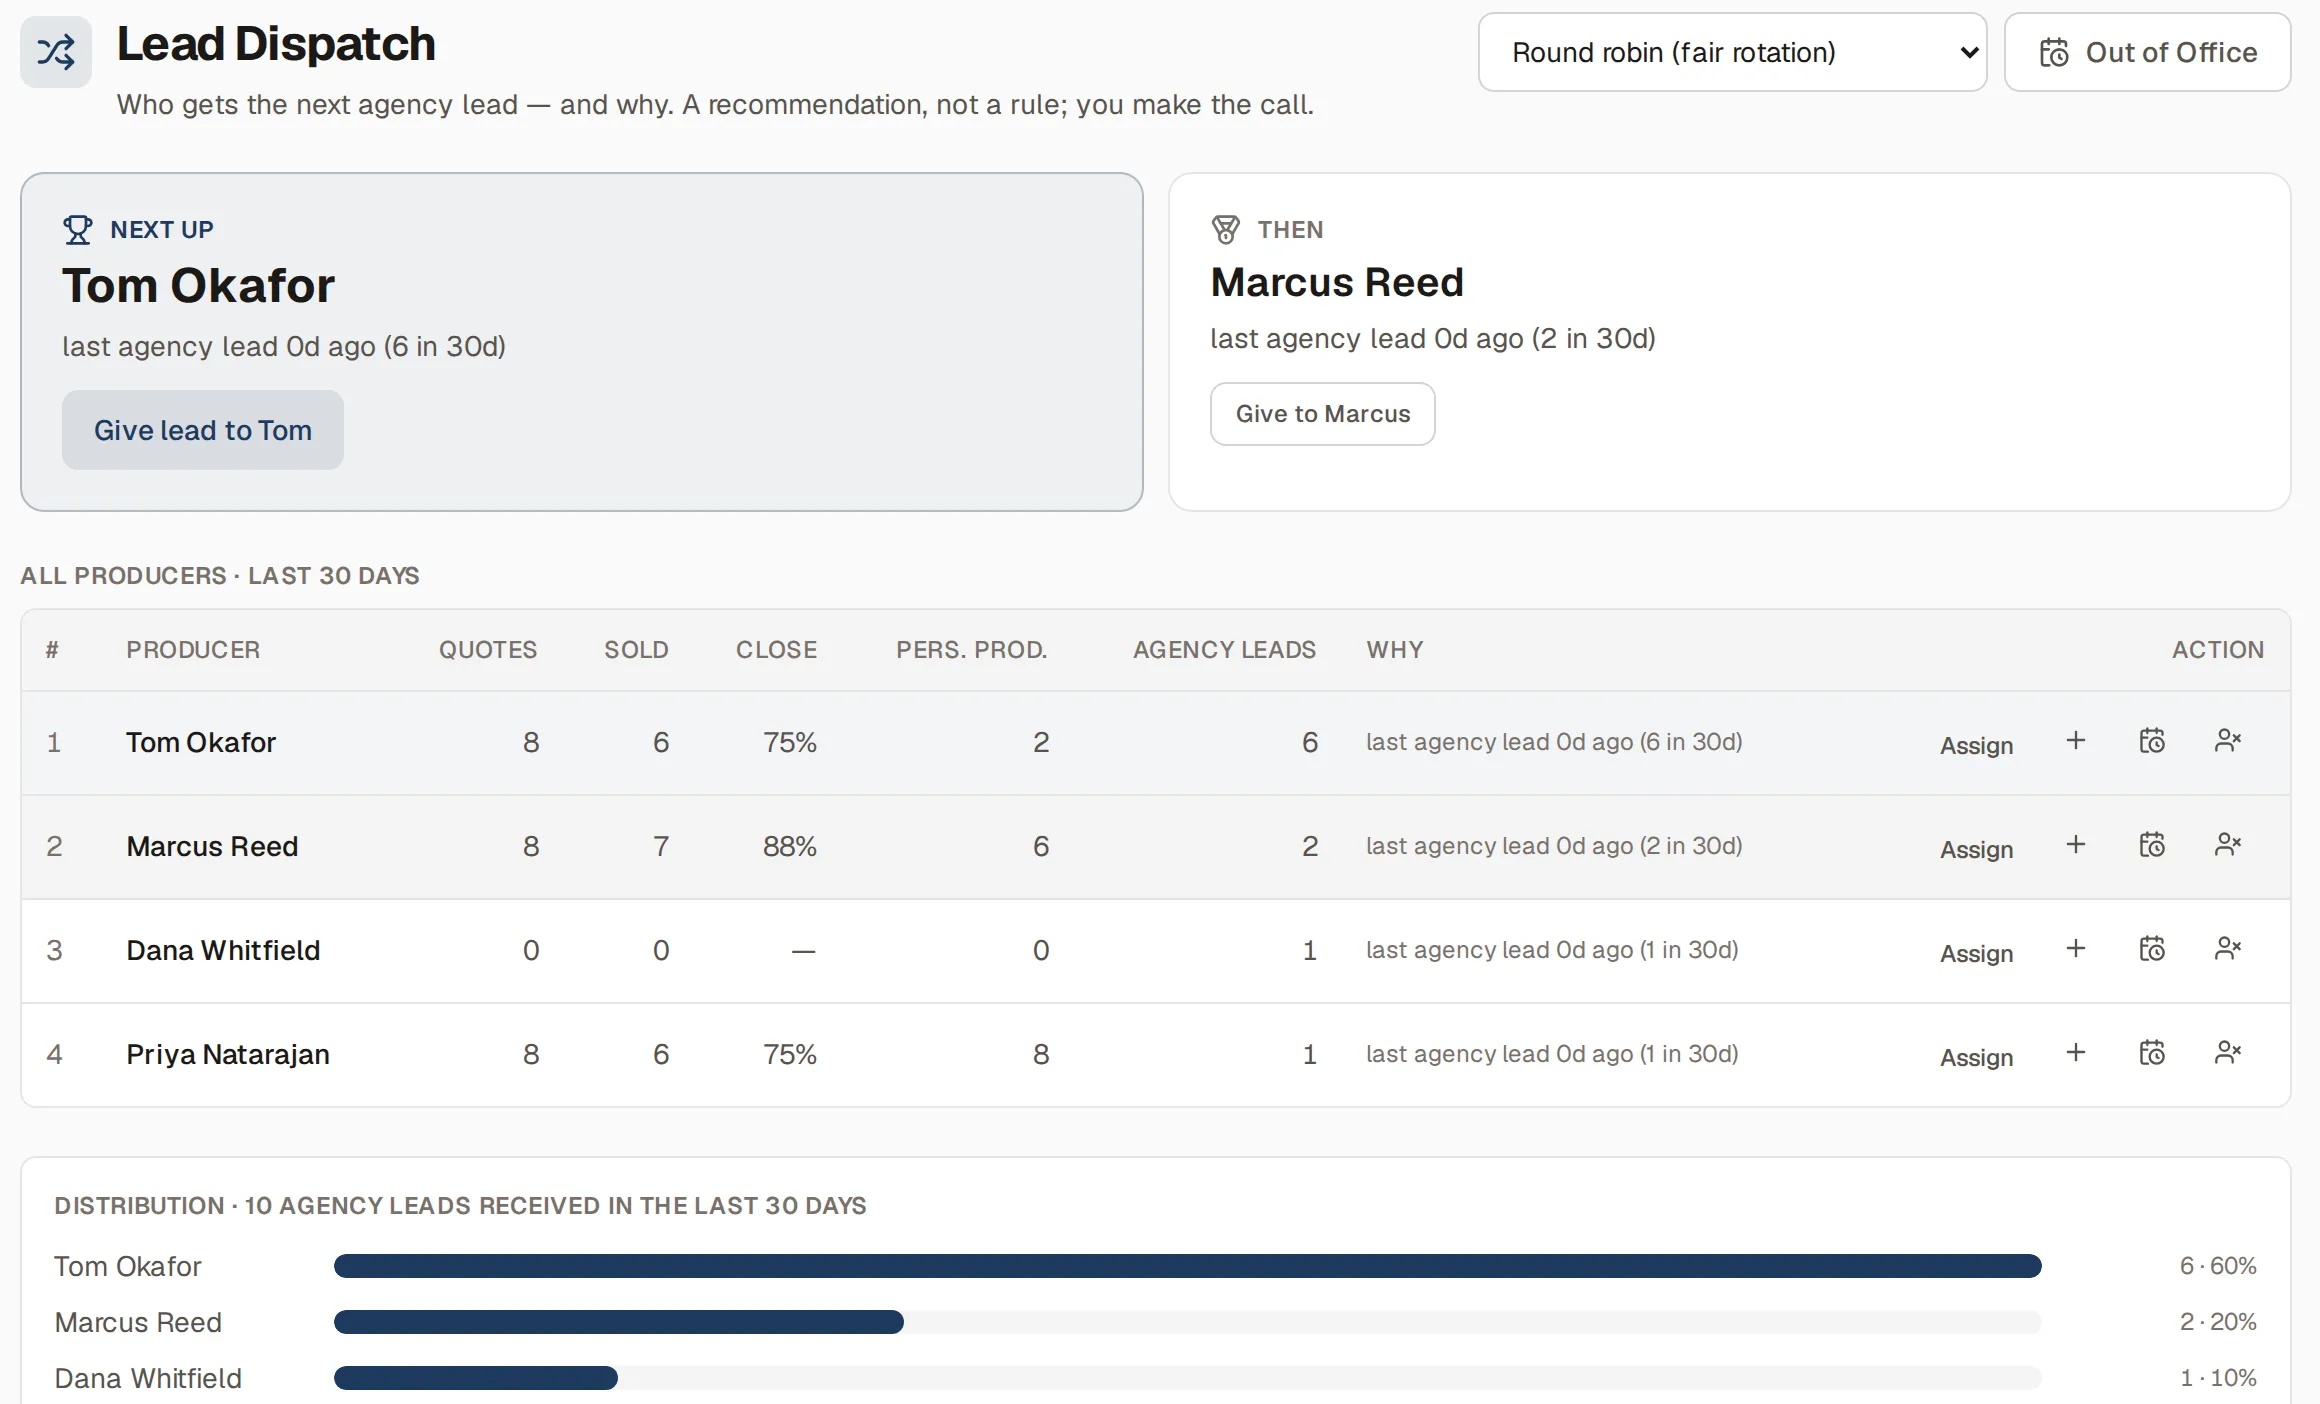2320x1404 pixels.
Task: Click the calendar-clock icon for Priya Natarajan
Action: point(2152,1053)
